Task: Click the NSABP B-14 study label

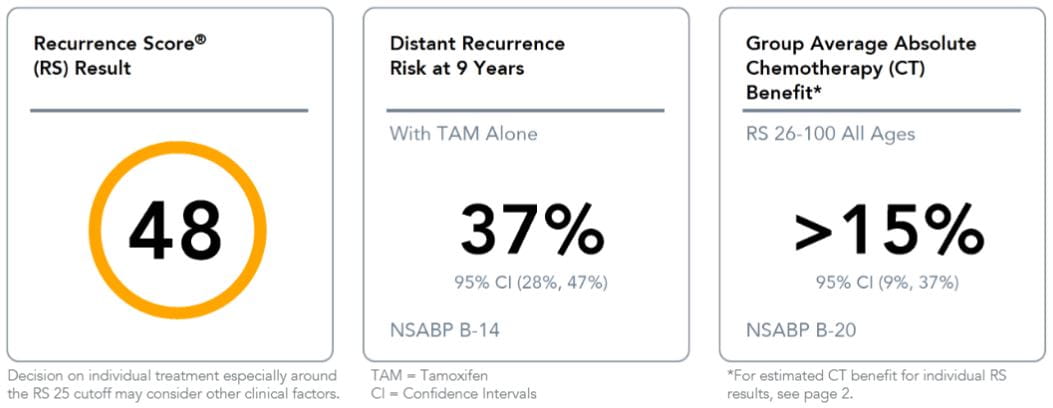Action: pyautogui.click(x=444, y=330)
